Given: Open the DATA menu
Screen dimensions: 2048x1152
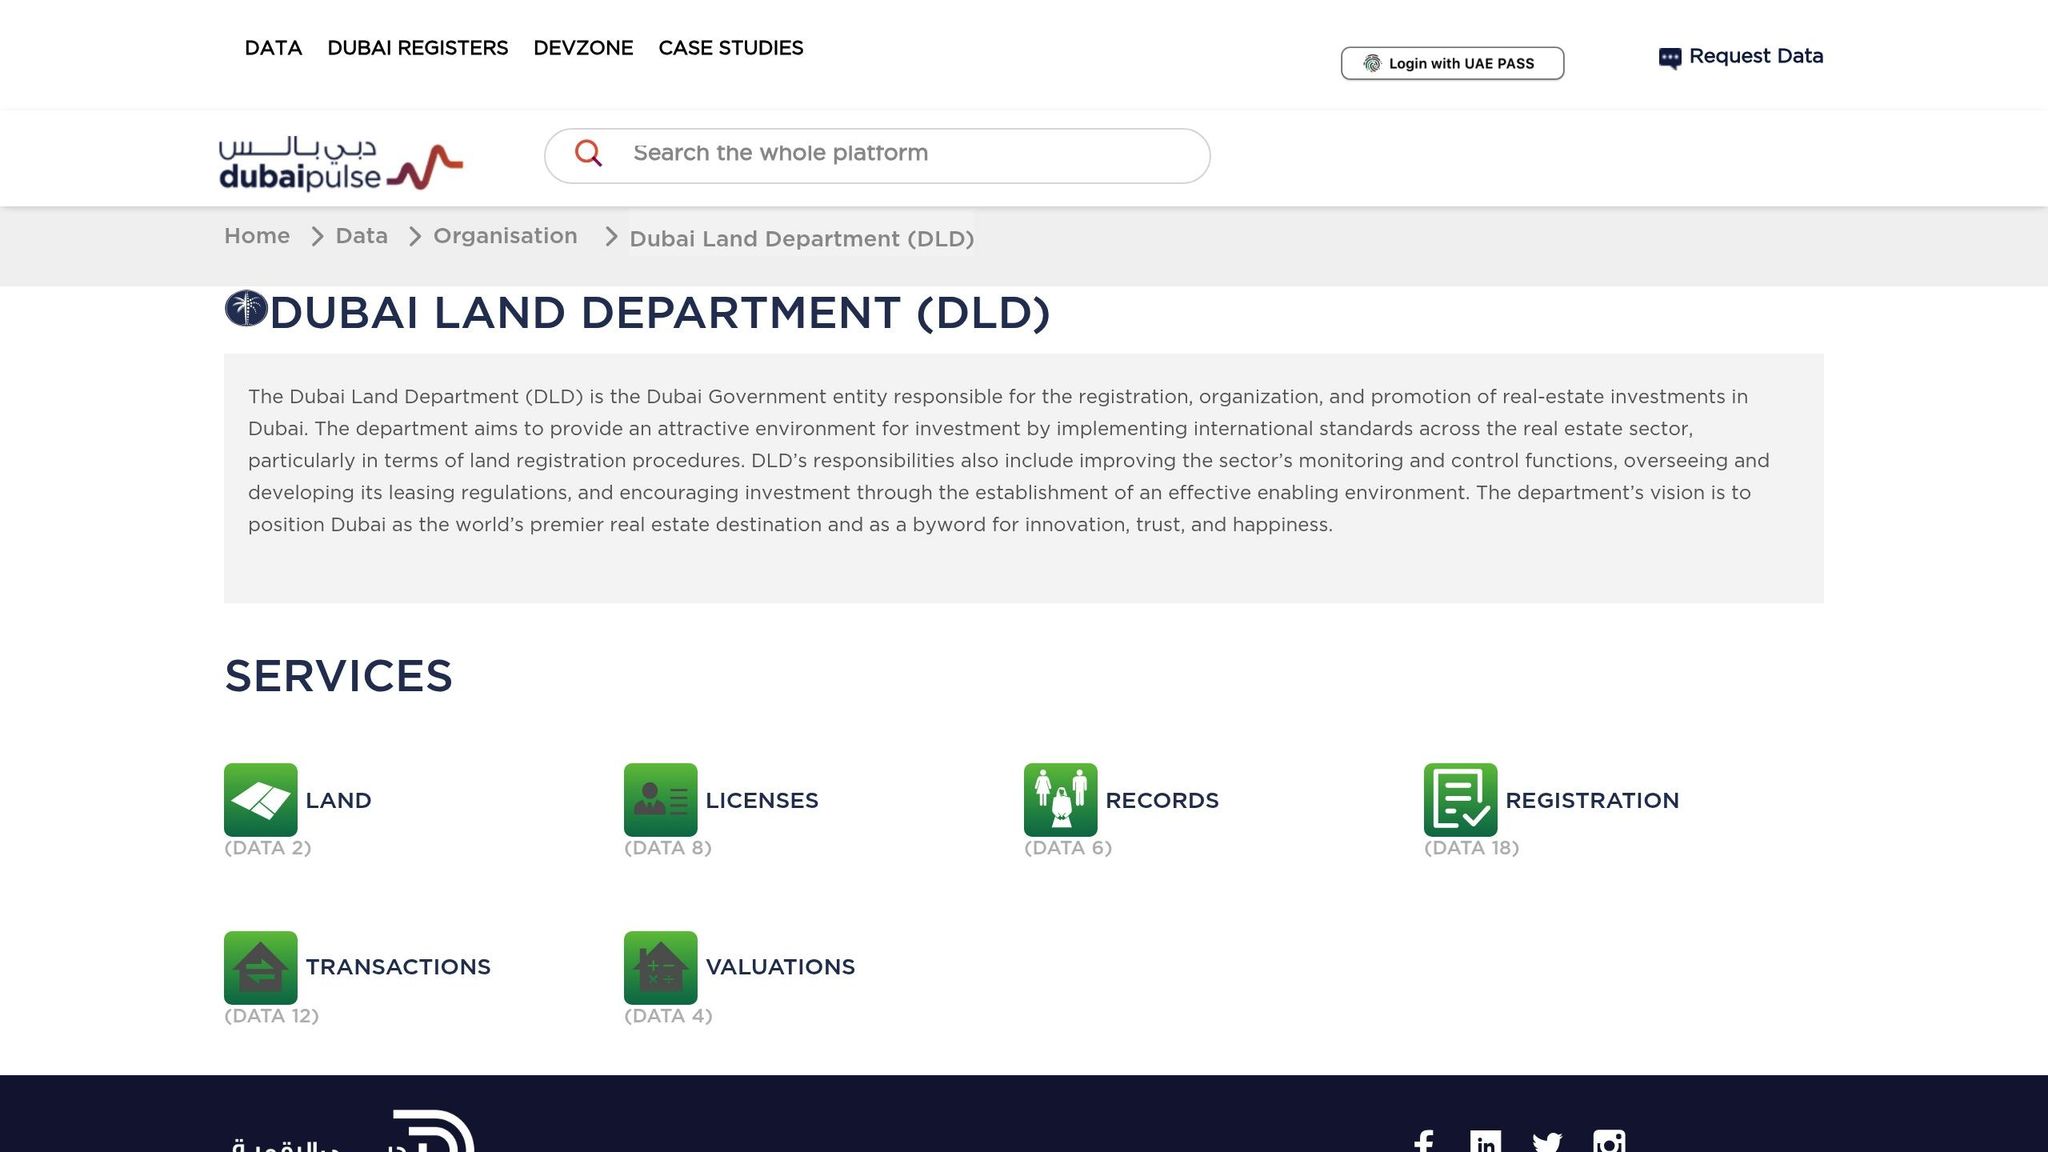Looking at the screenshot, I should [x=273, y=48].
